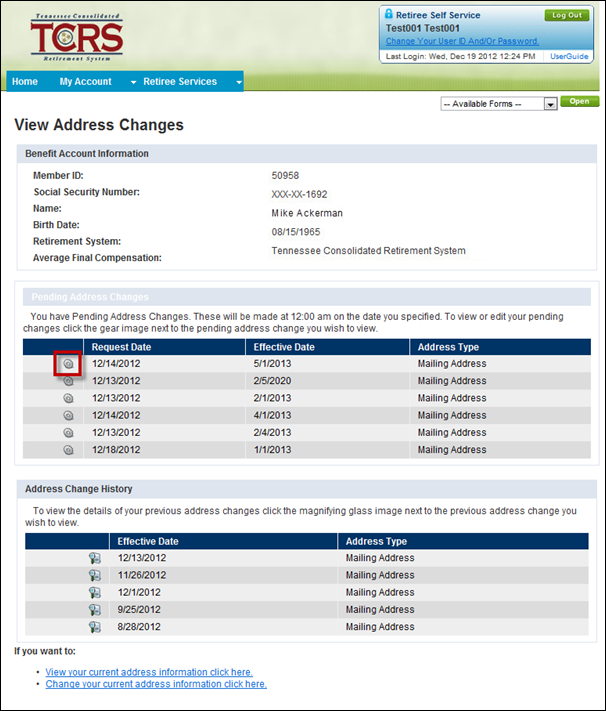Open history details for 8/28/2012
The height and width of the screenshot is (711, 606).
[94, 627]
